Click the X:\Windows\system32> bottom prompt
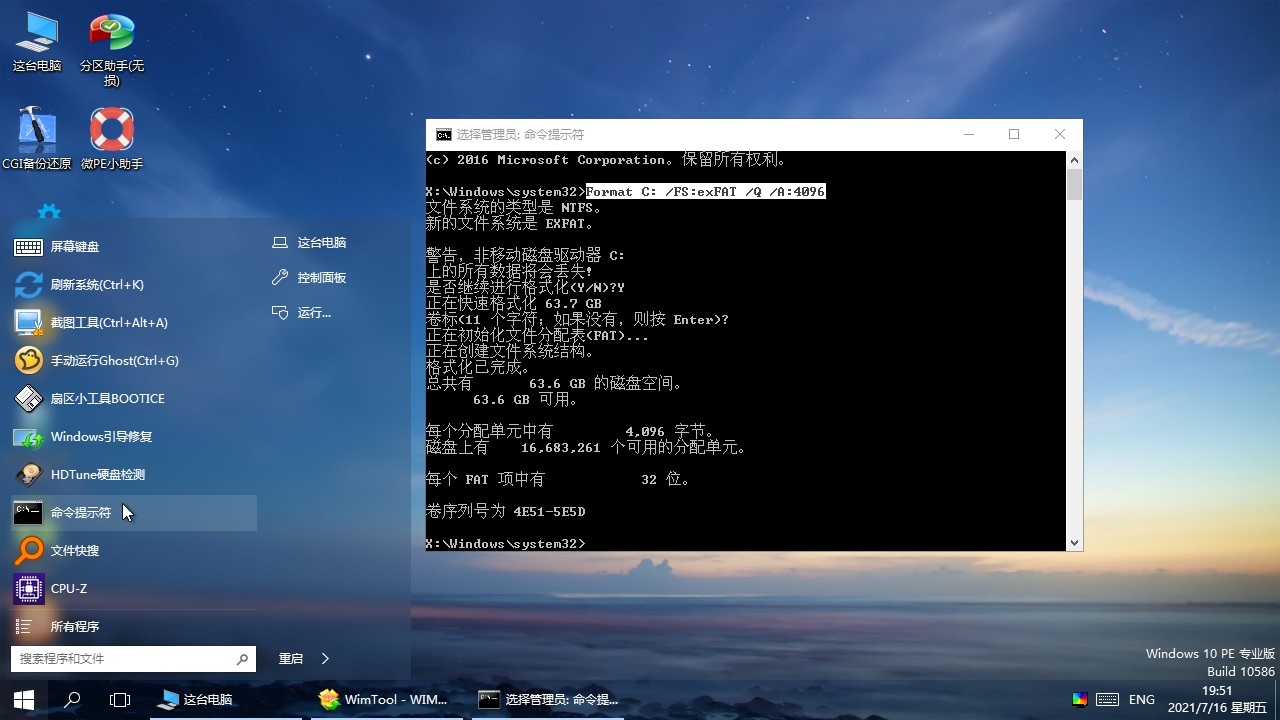The width and height of the screenshot is (1280, 720). pyautogui.click(x=505, y=543)
